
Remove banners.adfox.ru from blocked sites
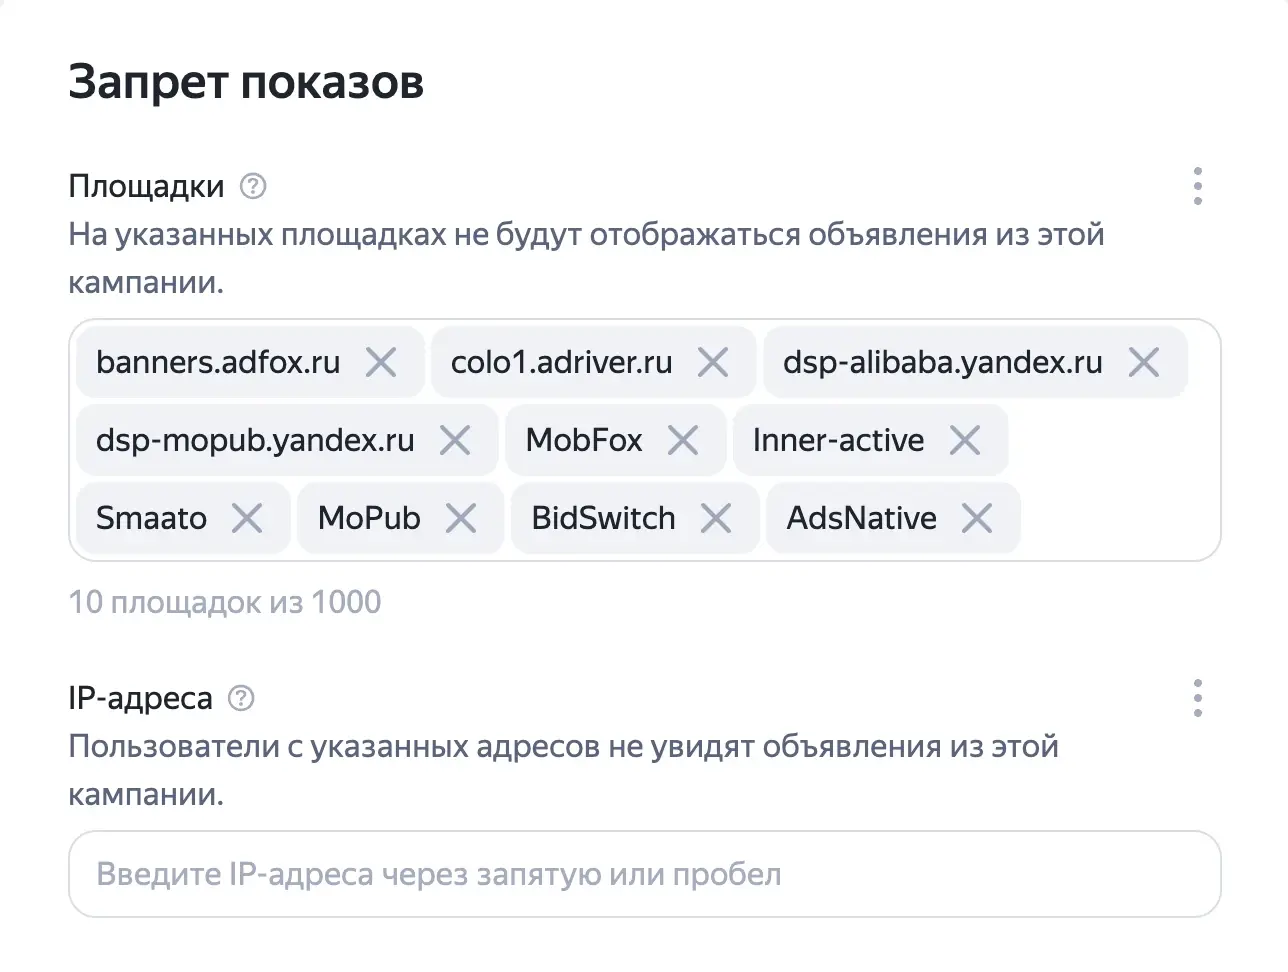381,362
